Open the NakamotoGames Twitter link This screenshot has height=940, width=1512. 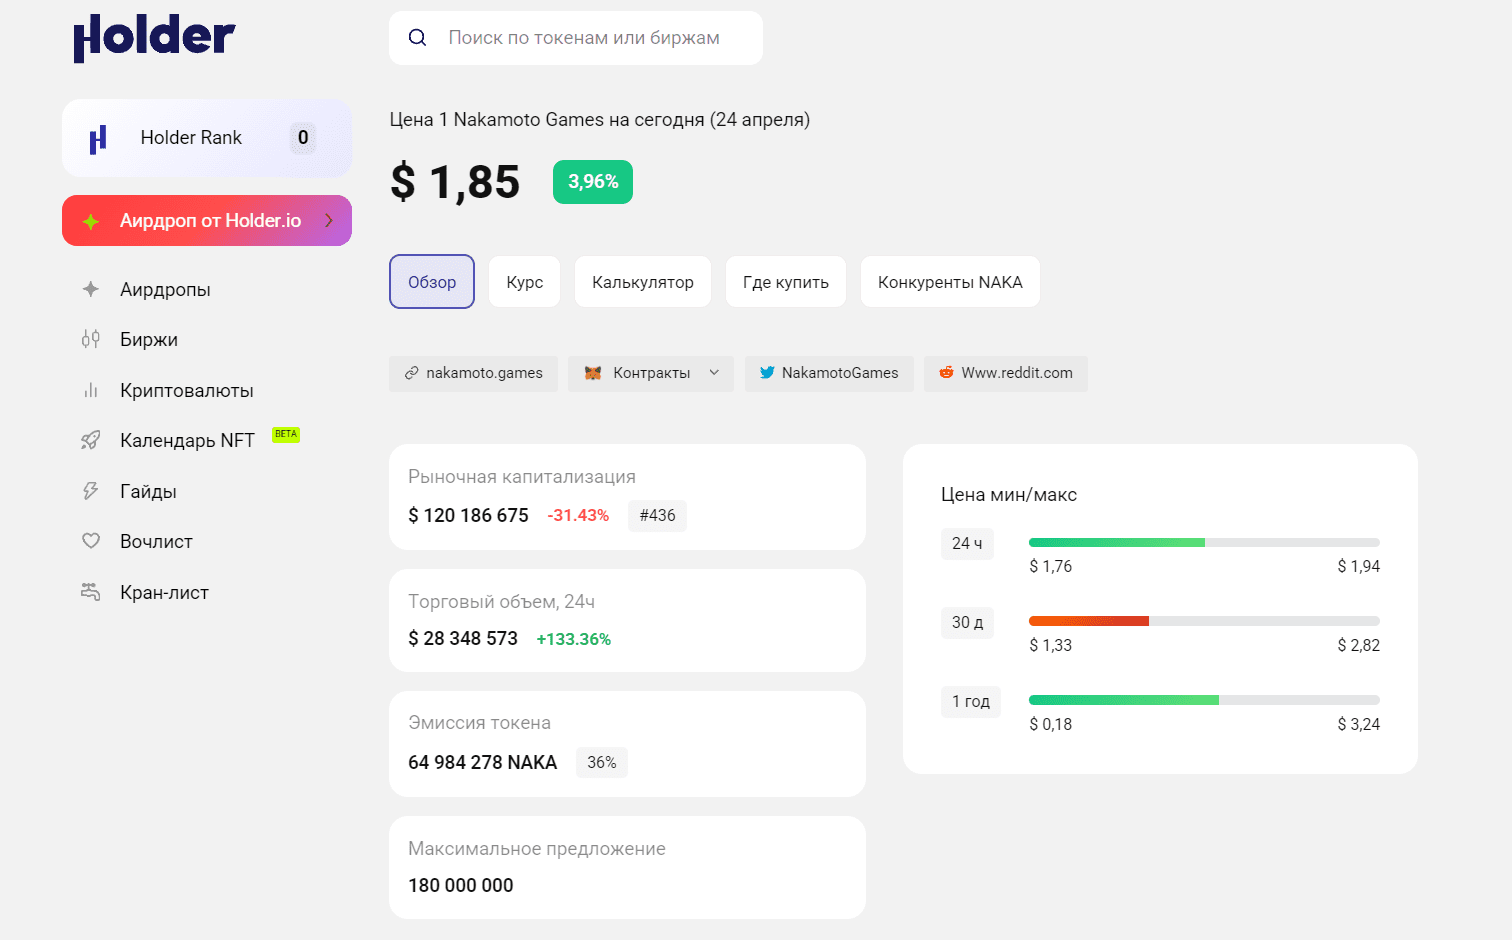click(829, 373)
